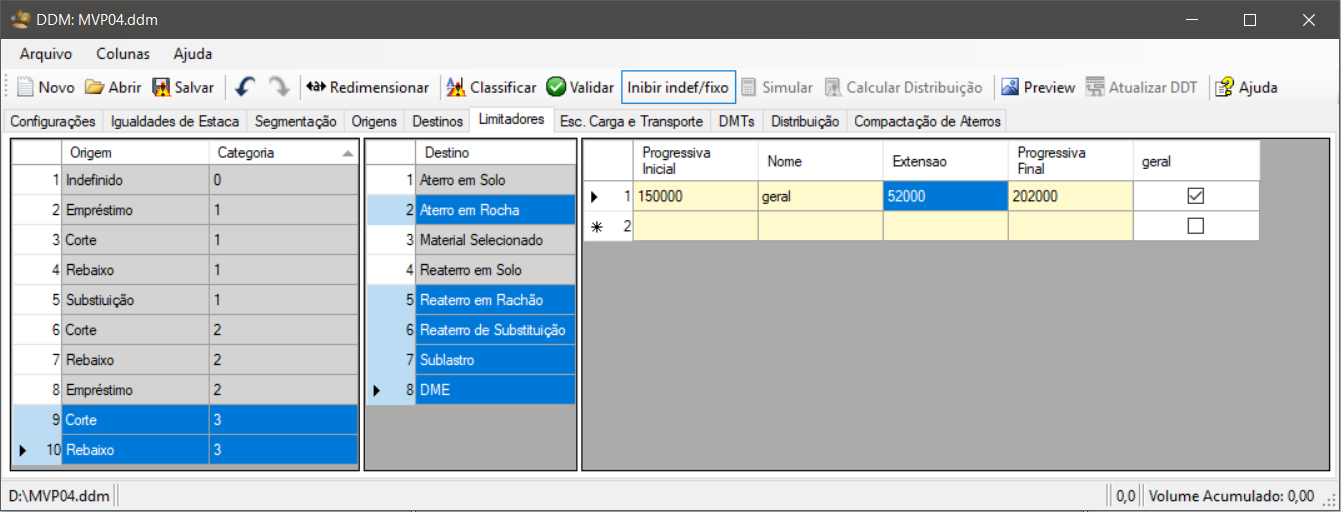The image size is (1341, 512).
Task: Click the 150000 Progressiva Inicial cell
Action: pos(695,196)
